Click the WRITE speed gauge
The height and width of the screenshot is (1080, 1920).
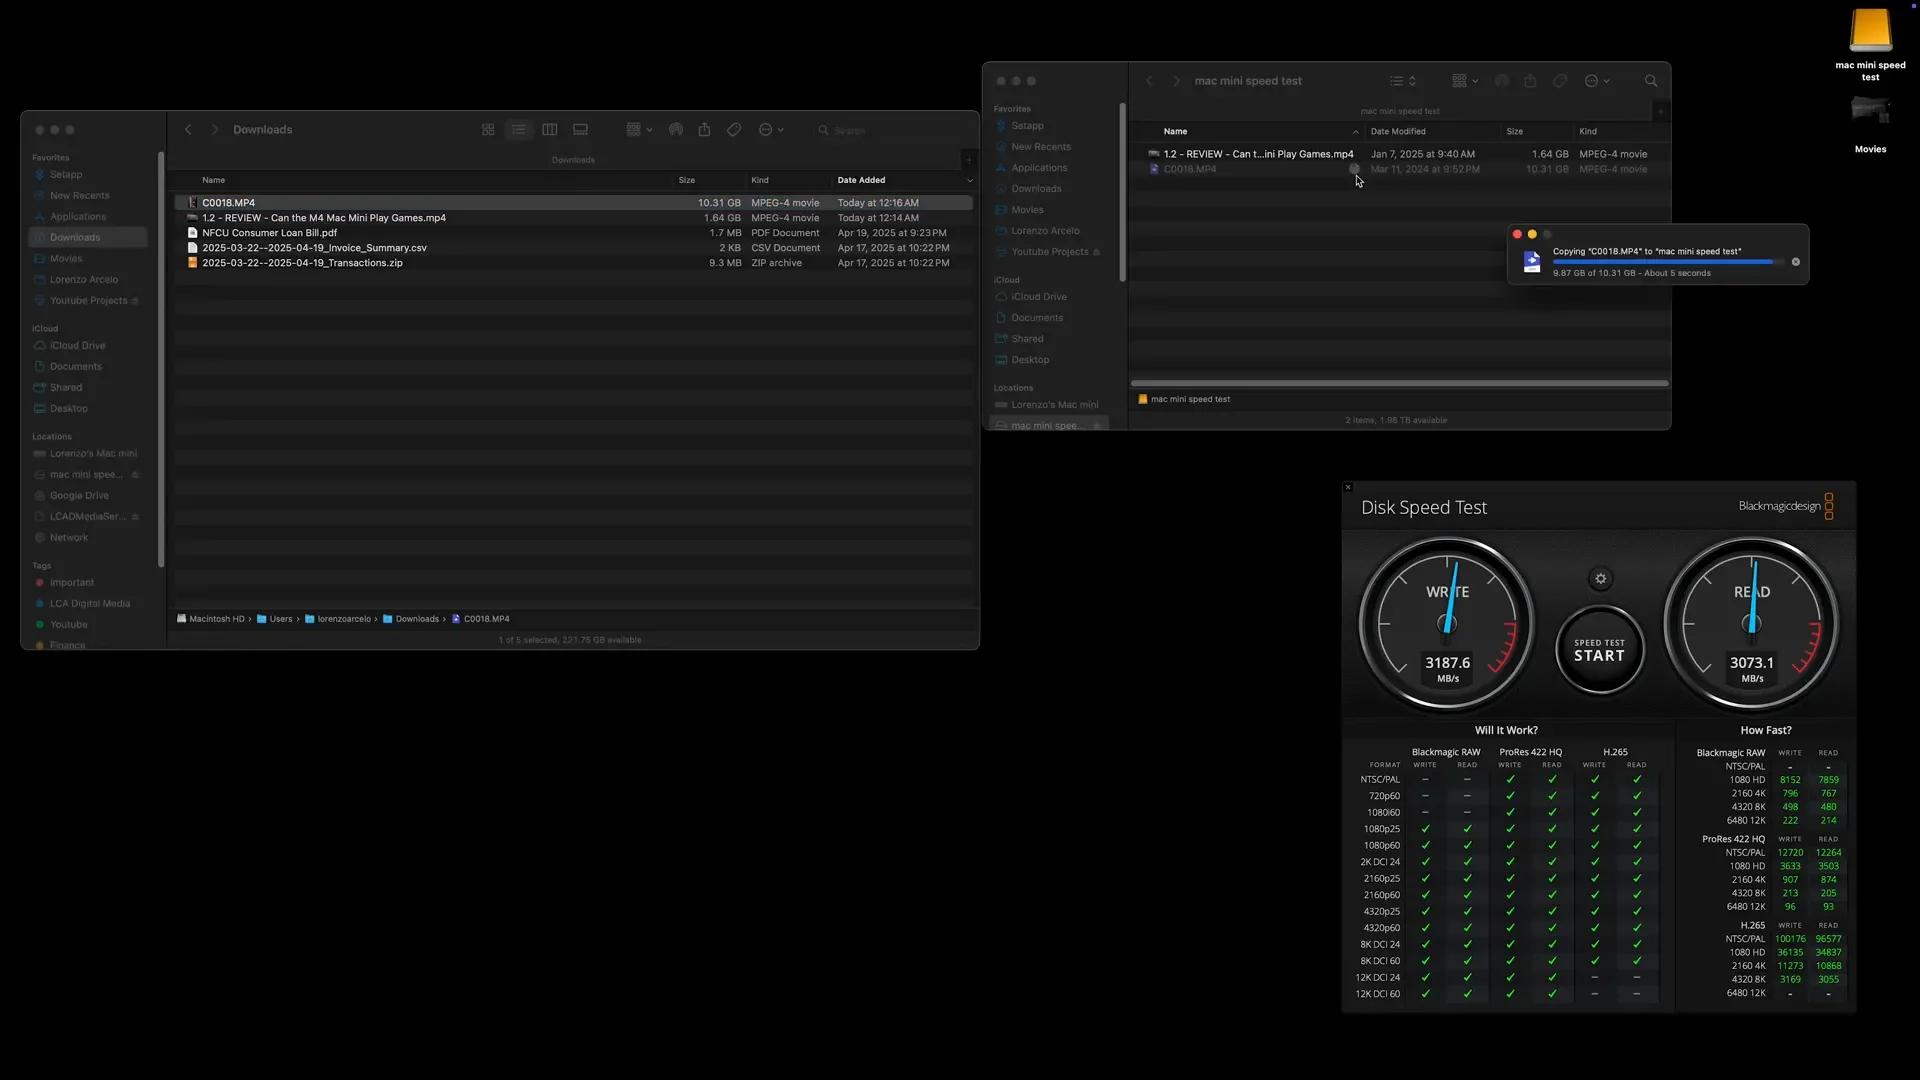[1447, 624]
